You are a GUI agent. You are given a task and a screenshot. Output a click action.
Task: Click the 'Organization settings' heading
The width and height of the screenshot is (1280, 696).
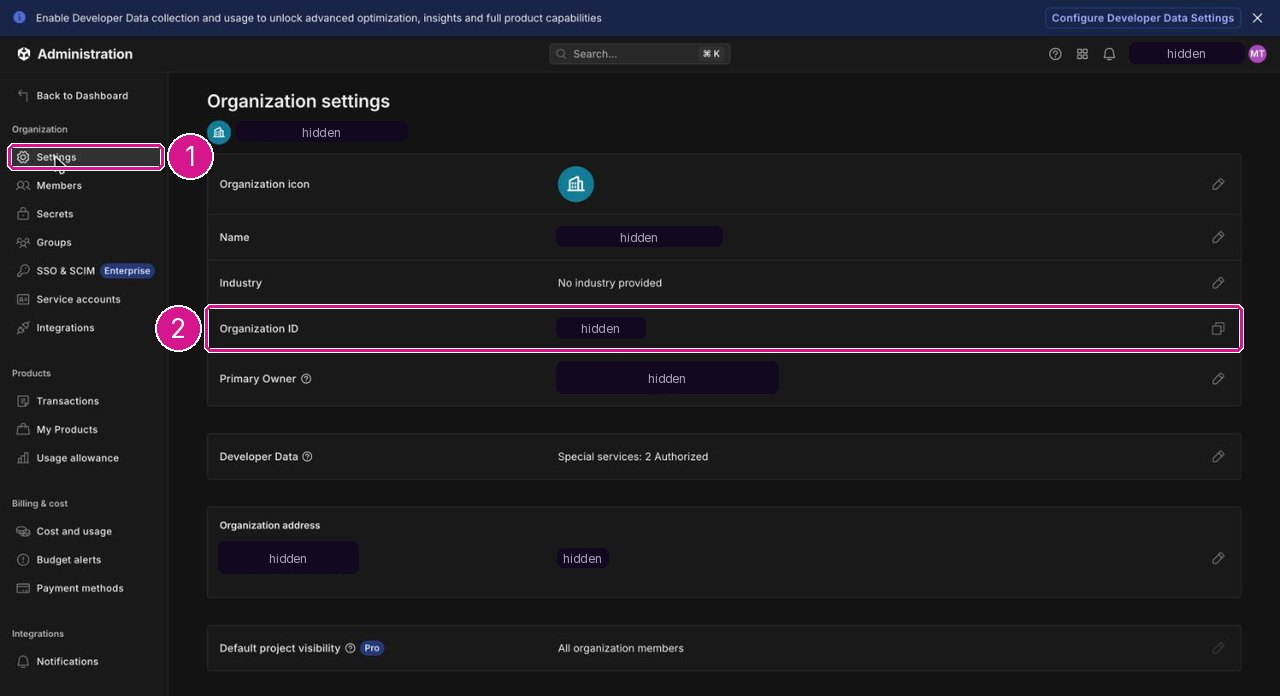(x=298, y=101)
